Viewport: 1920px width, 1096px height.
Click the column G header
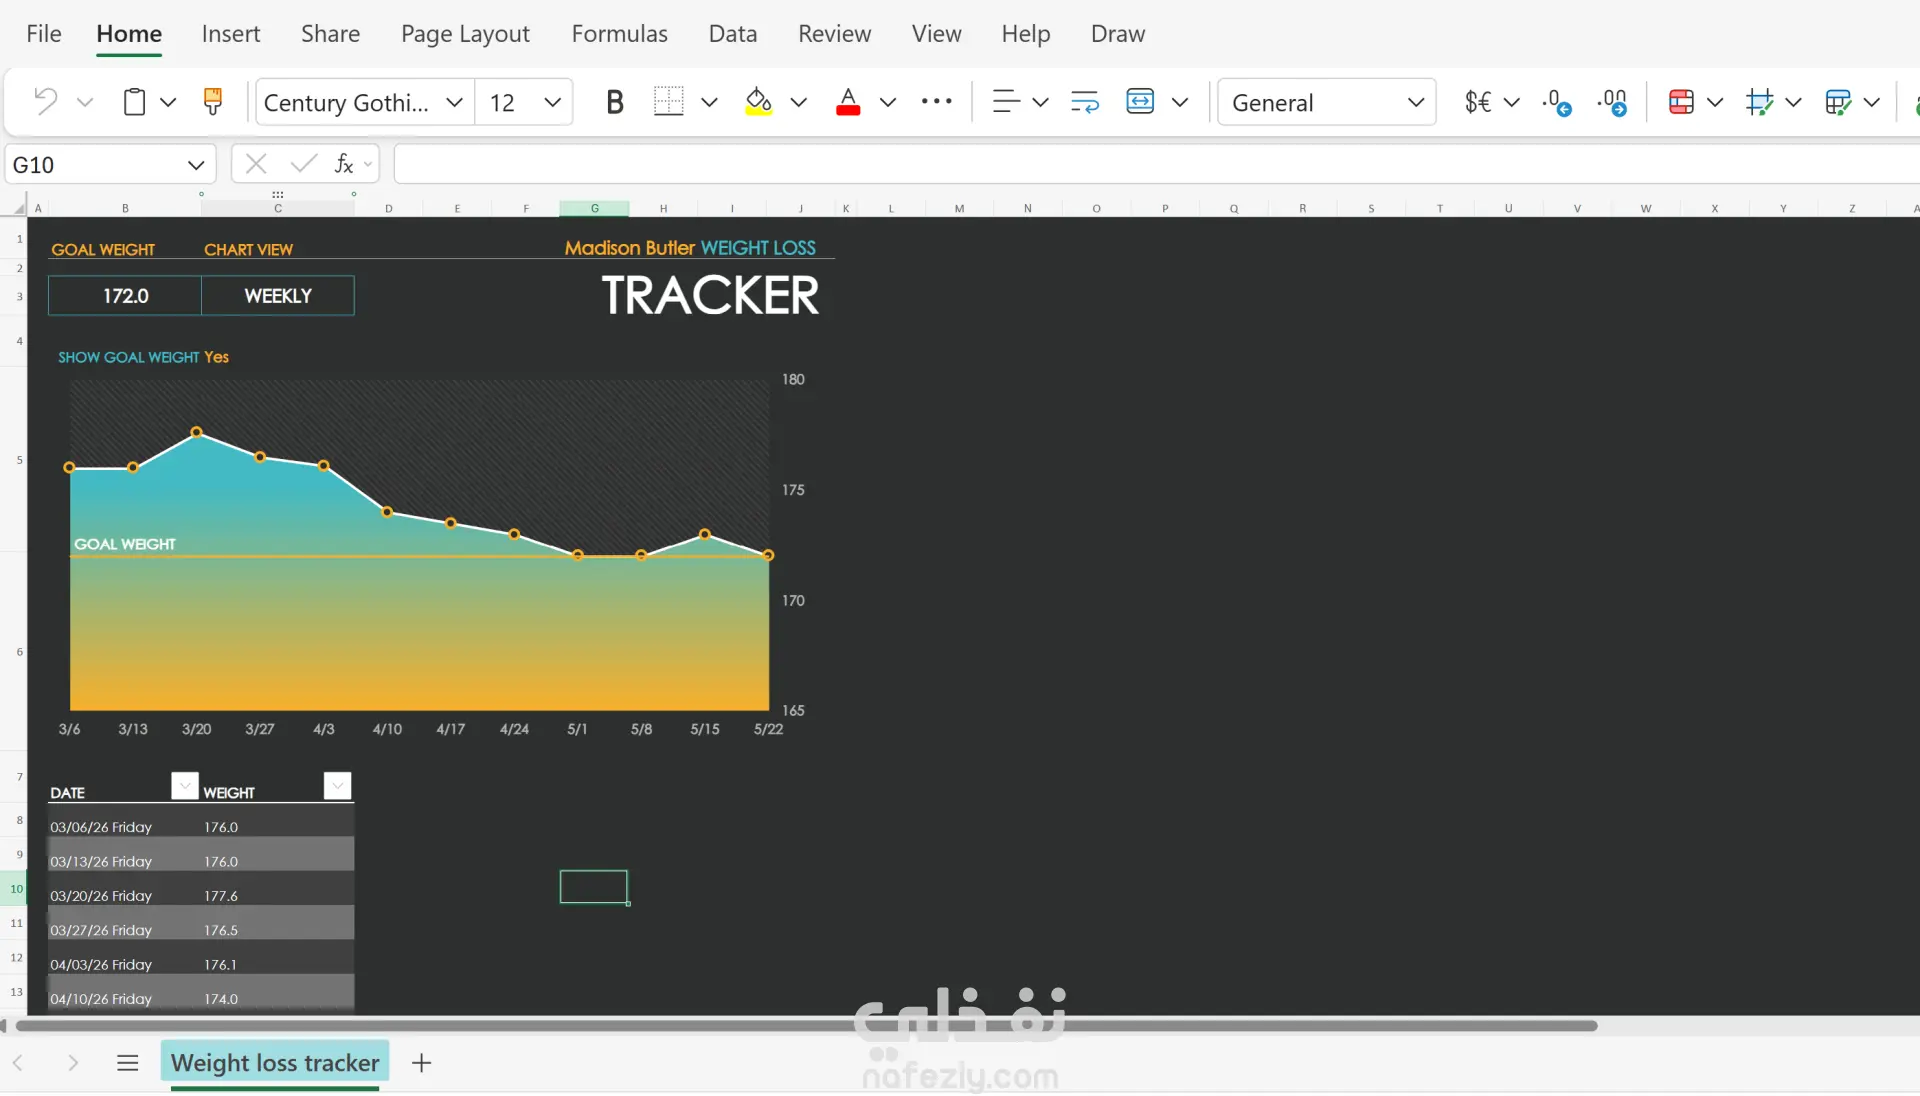tap(594, 208)
